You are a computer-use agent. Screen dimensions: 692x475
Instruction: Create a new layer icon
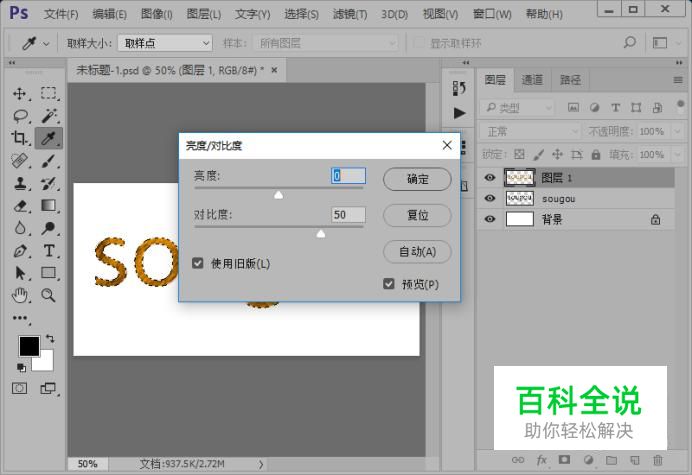635,460
